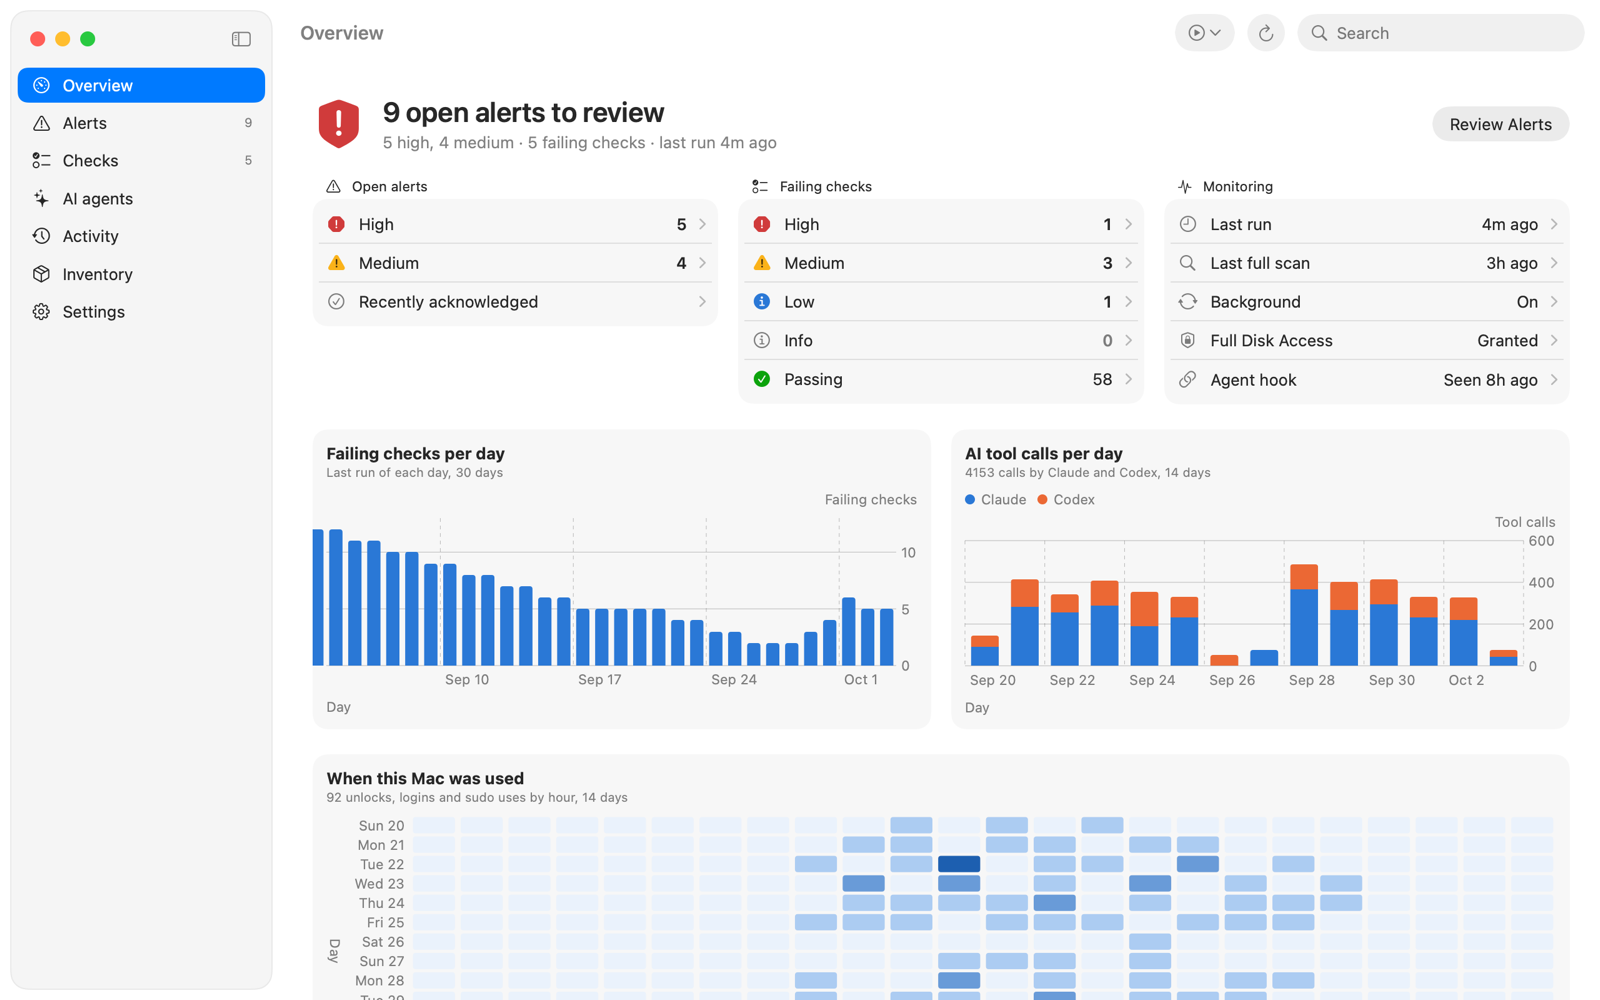Image resolution: width=1600 pixels, height=1000 pixels.
Task: Click Full Disk Access shield icon
Action: 1188,341
